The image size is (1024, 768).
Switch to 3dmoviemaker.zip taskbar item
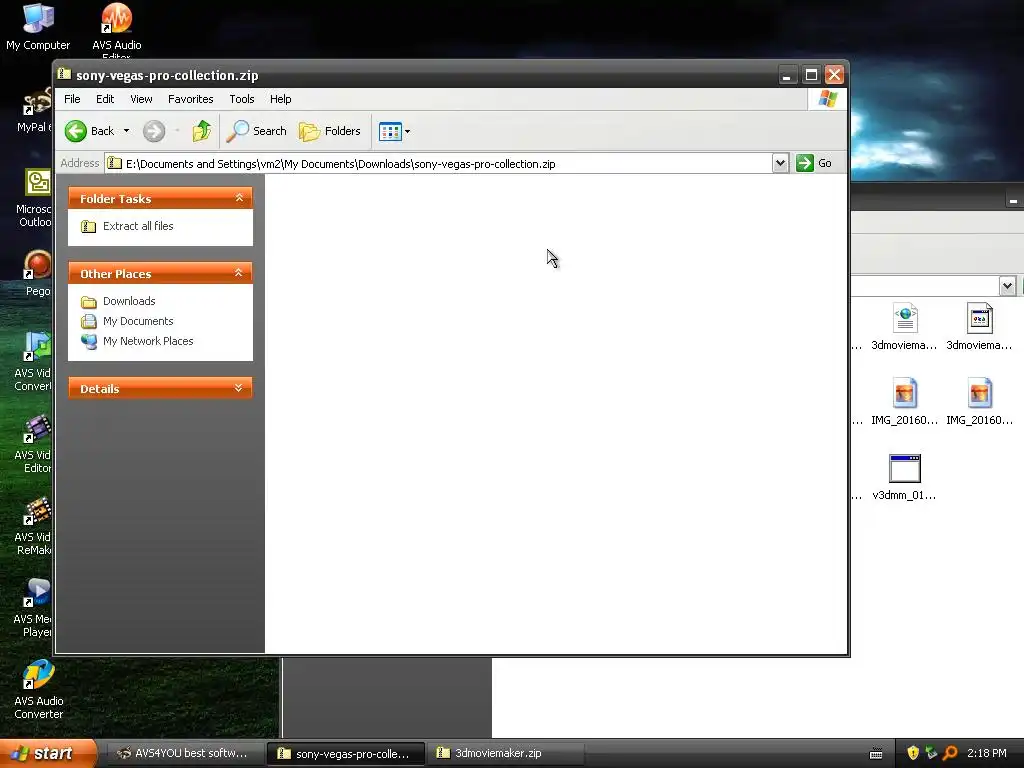[504, 753]
